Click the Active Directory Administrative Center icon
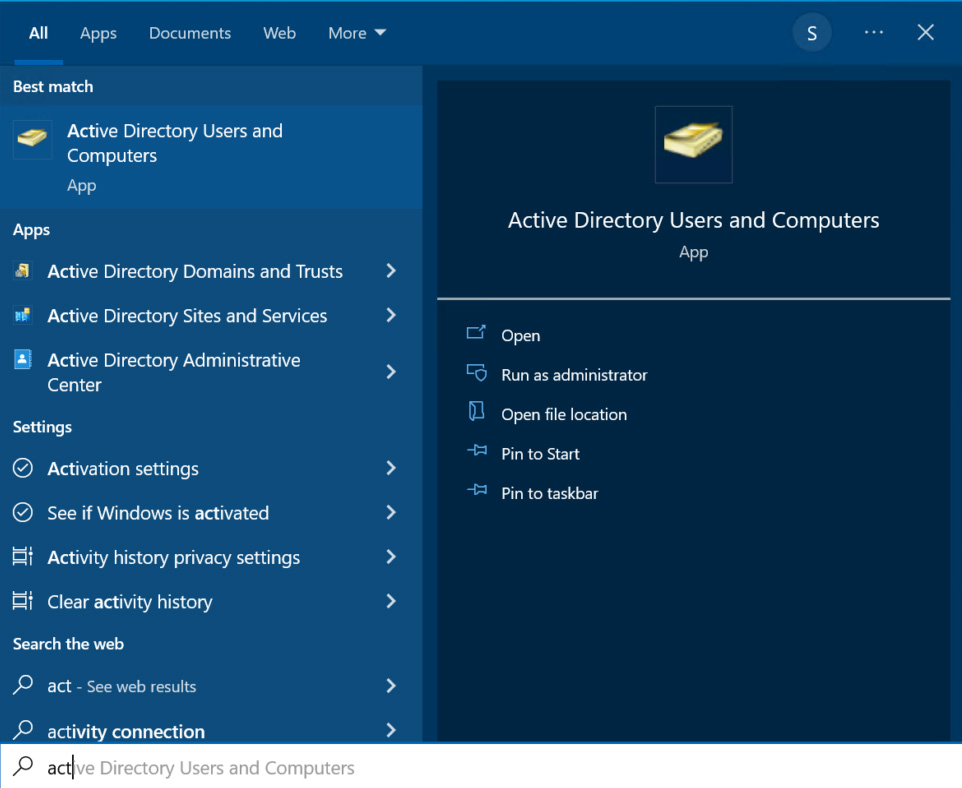The image size is (962, 788). click(22, 360)
